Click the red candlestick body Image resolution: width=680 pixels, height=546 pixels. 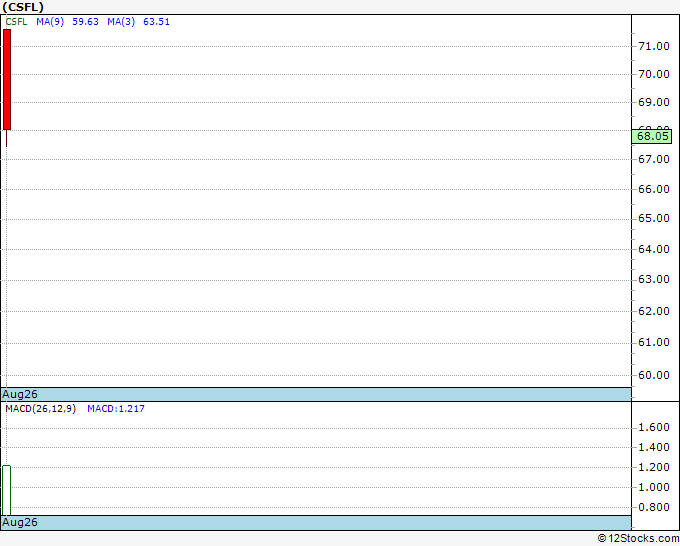pyautogui.click(x=7, y=79)
